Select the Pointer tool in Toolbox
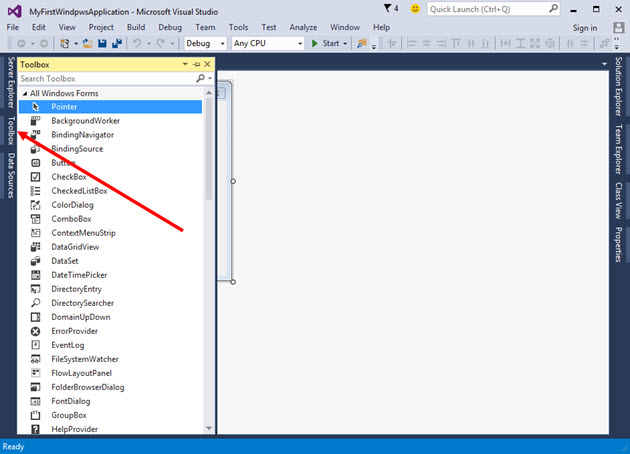Viewport: 630px width, 454px height. pyautogui.click(x=110, y=106)
